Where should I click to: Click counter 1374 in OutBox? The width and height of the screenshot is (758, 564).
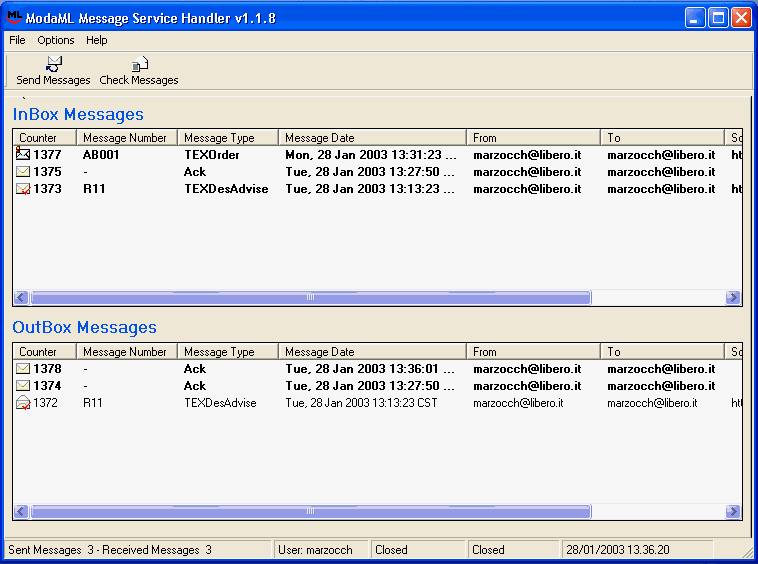[x=47, y=386]
